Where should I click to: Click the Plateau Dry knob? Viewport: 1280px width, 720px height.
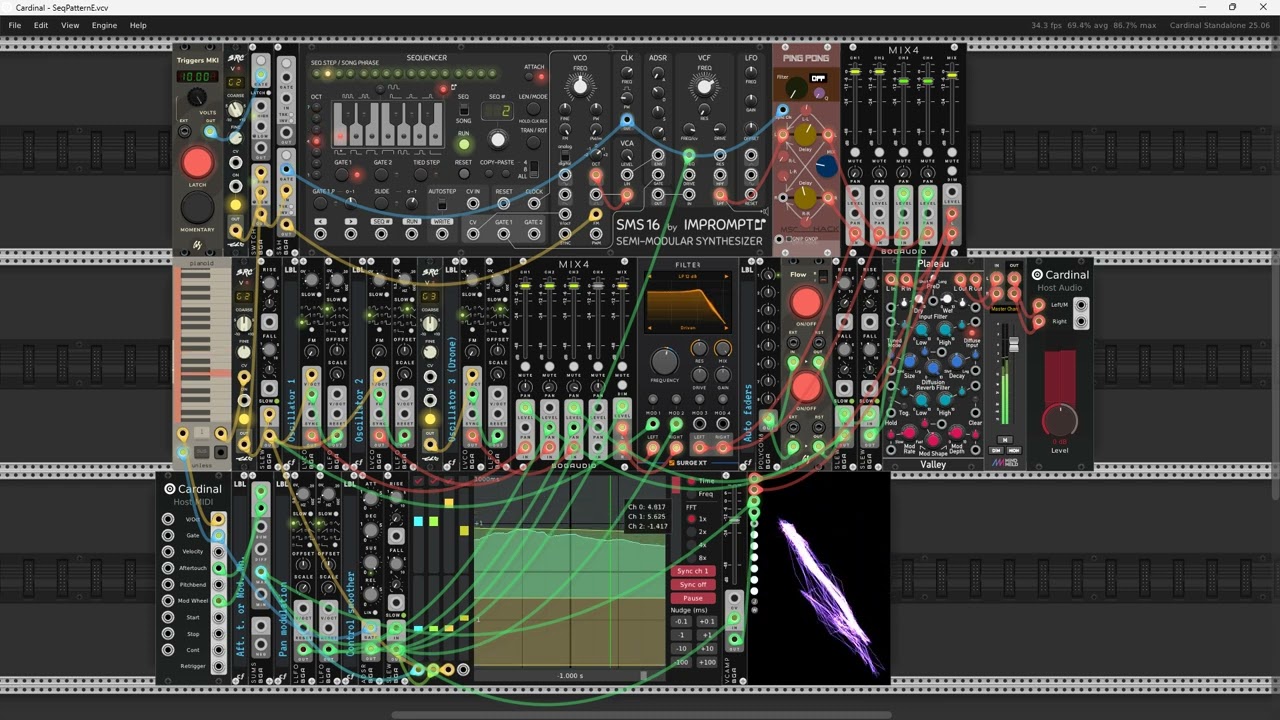click(x=919, y=298)
